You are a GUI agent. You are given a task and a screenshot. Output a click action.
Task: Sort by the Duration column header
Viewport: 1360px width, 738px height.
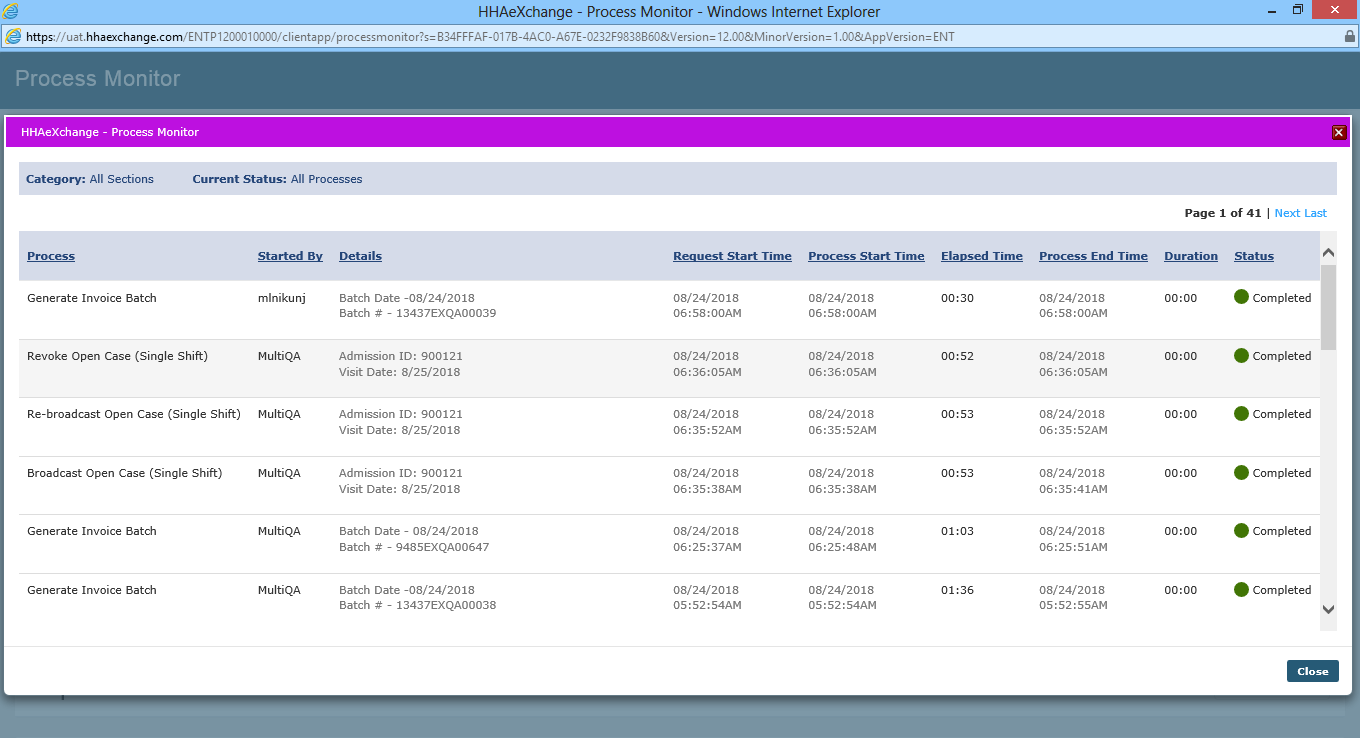(1191, 256)
